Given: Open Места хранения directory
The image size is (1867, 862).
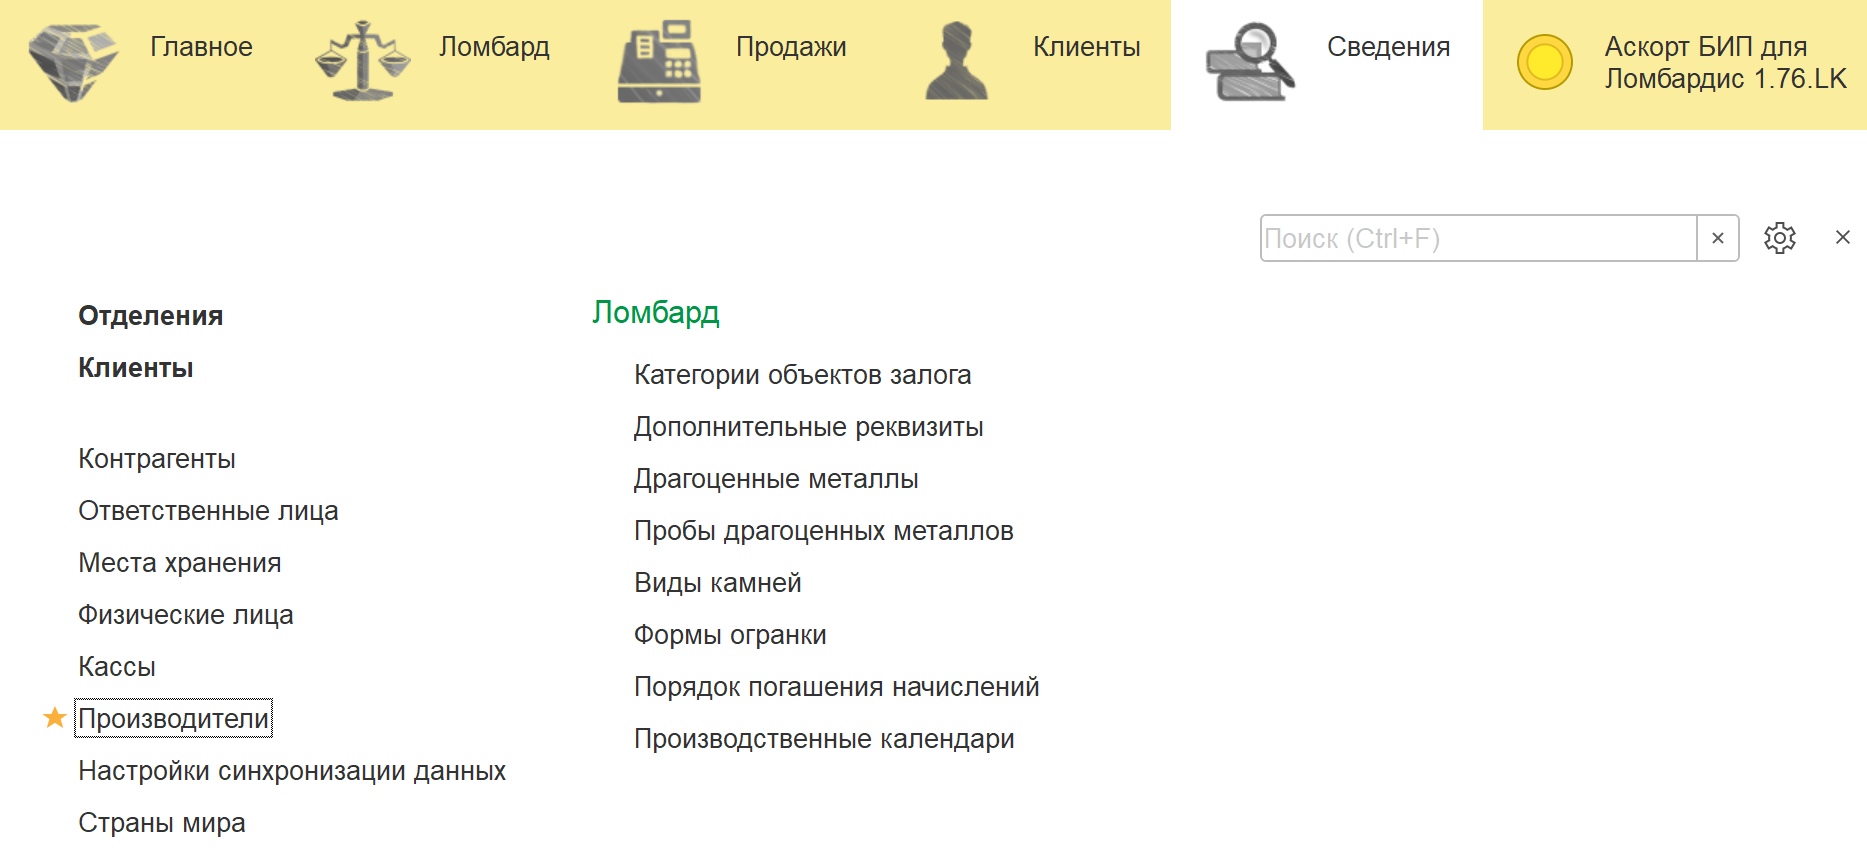Looking at the screenshot, I should [180, 563].
